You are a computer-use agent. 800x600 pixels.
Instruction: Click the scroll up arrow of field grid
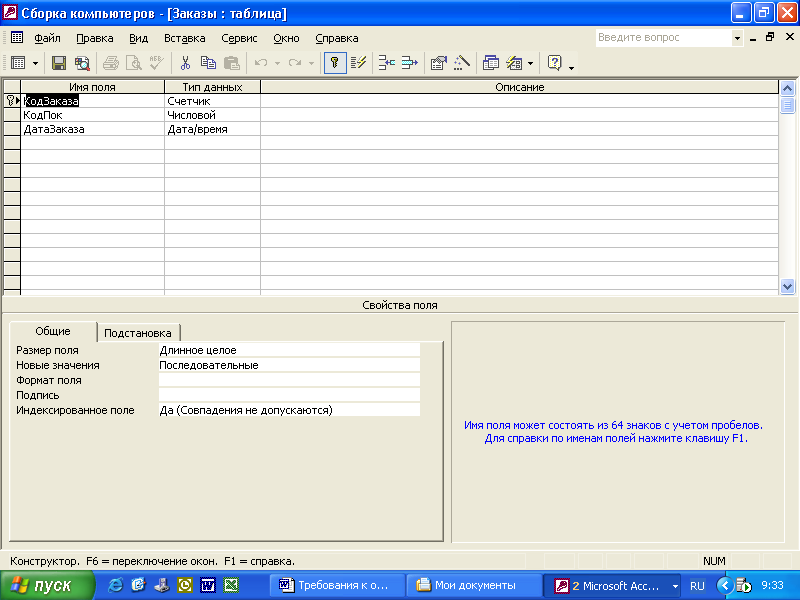[x=787, y=88]
